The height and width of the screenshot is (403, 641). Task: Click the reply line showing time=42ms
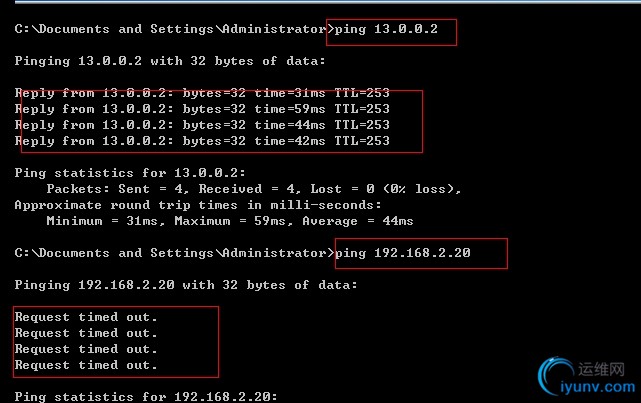[202, 141]
